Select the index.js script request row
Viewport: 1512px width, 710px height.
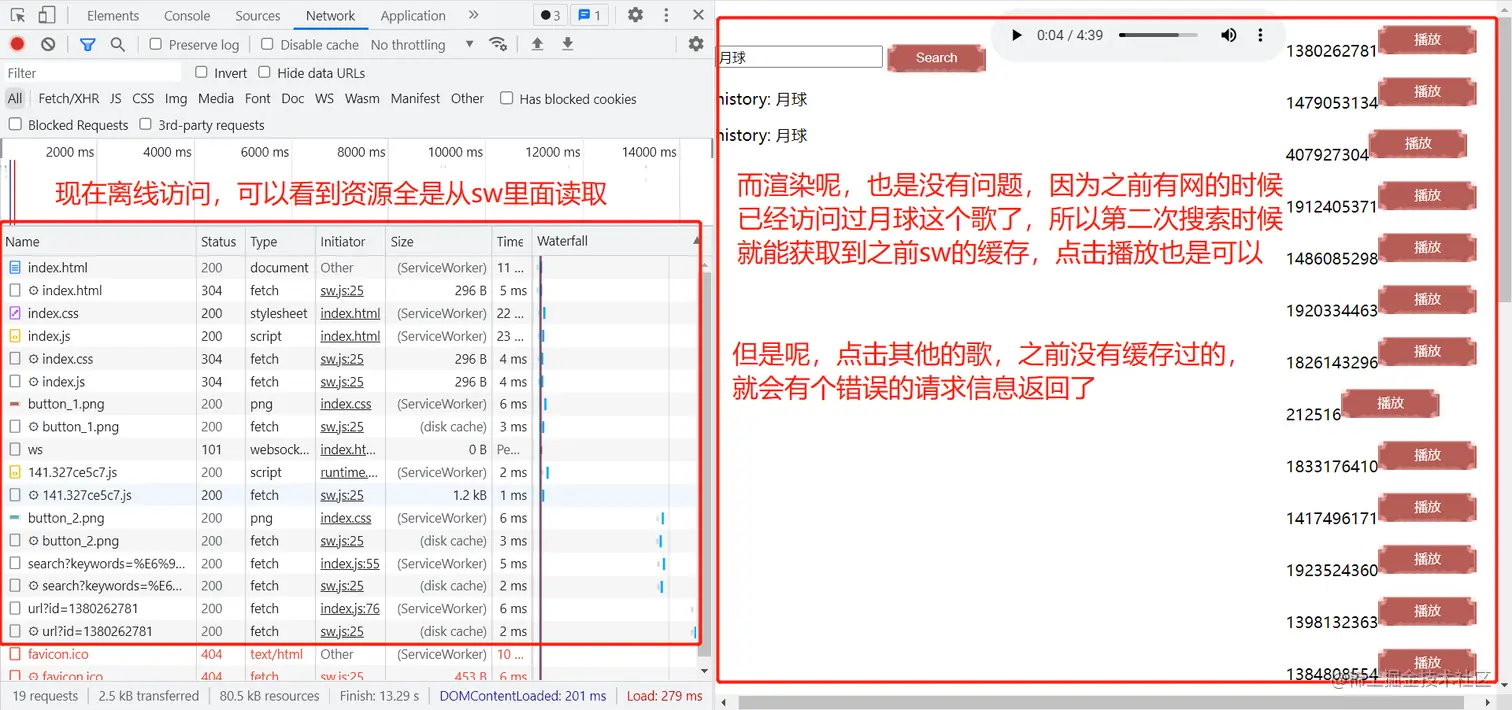point(349,336)
